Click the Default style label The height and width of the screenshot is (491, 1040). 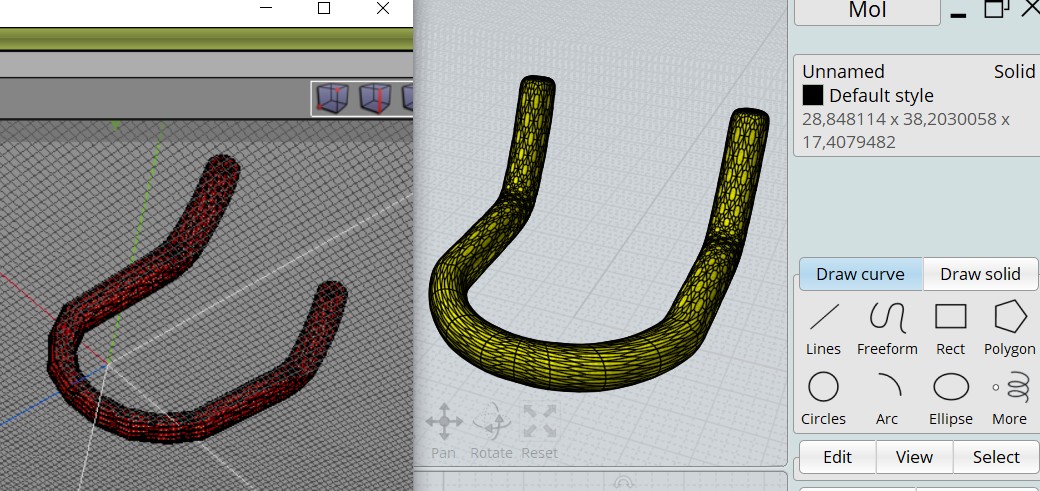tap(881, 96)
